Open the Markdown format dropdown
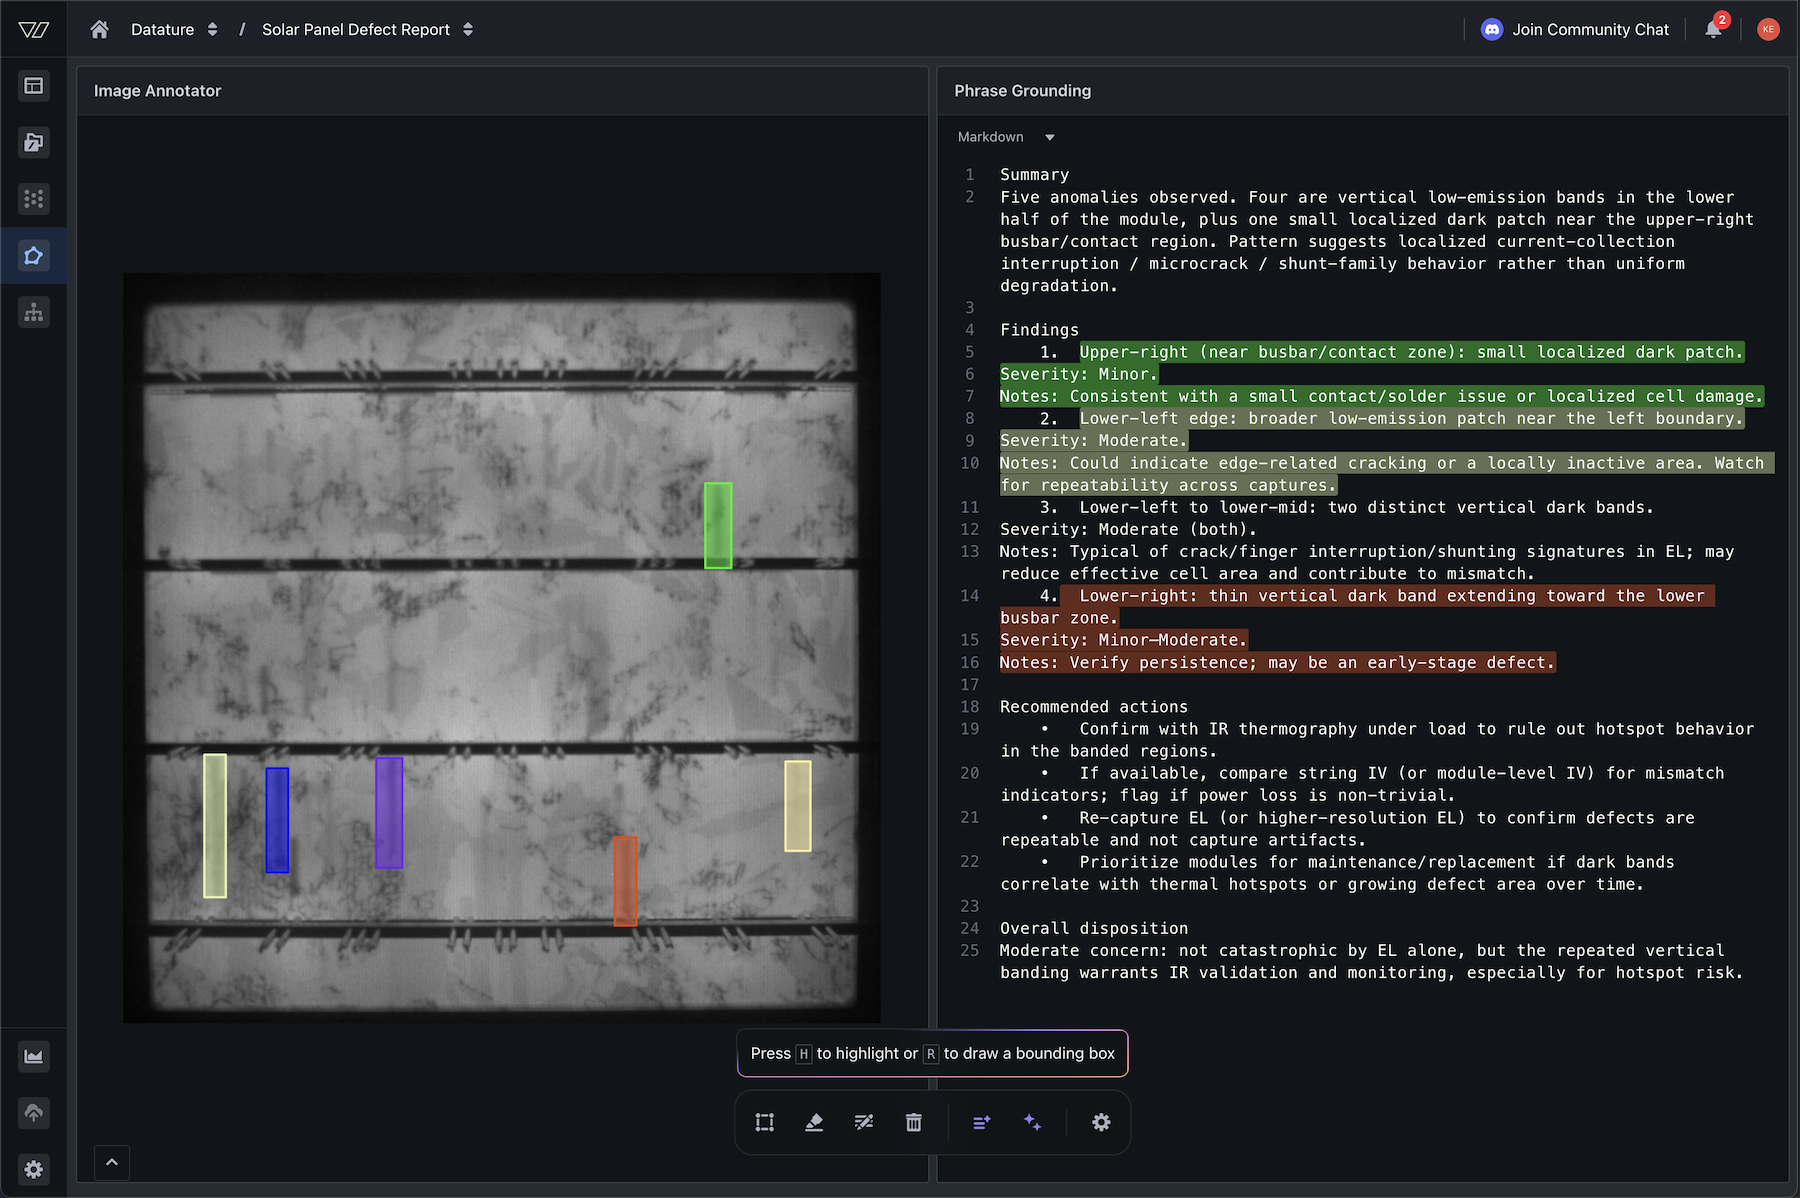Image resolution: width=1800 pixels, height=1198 pixels. [x=1005, y=137]
